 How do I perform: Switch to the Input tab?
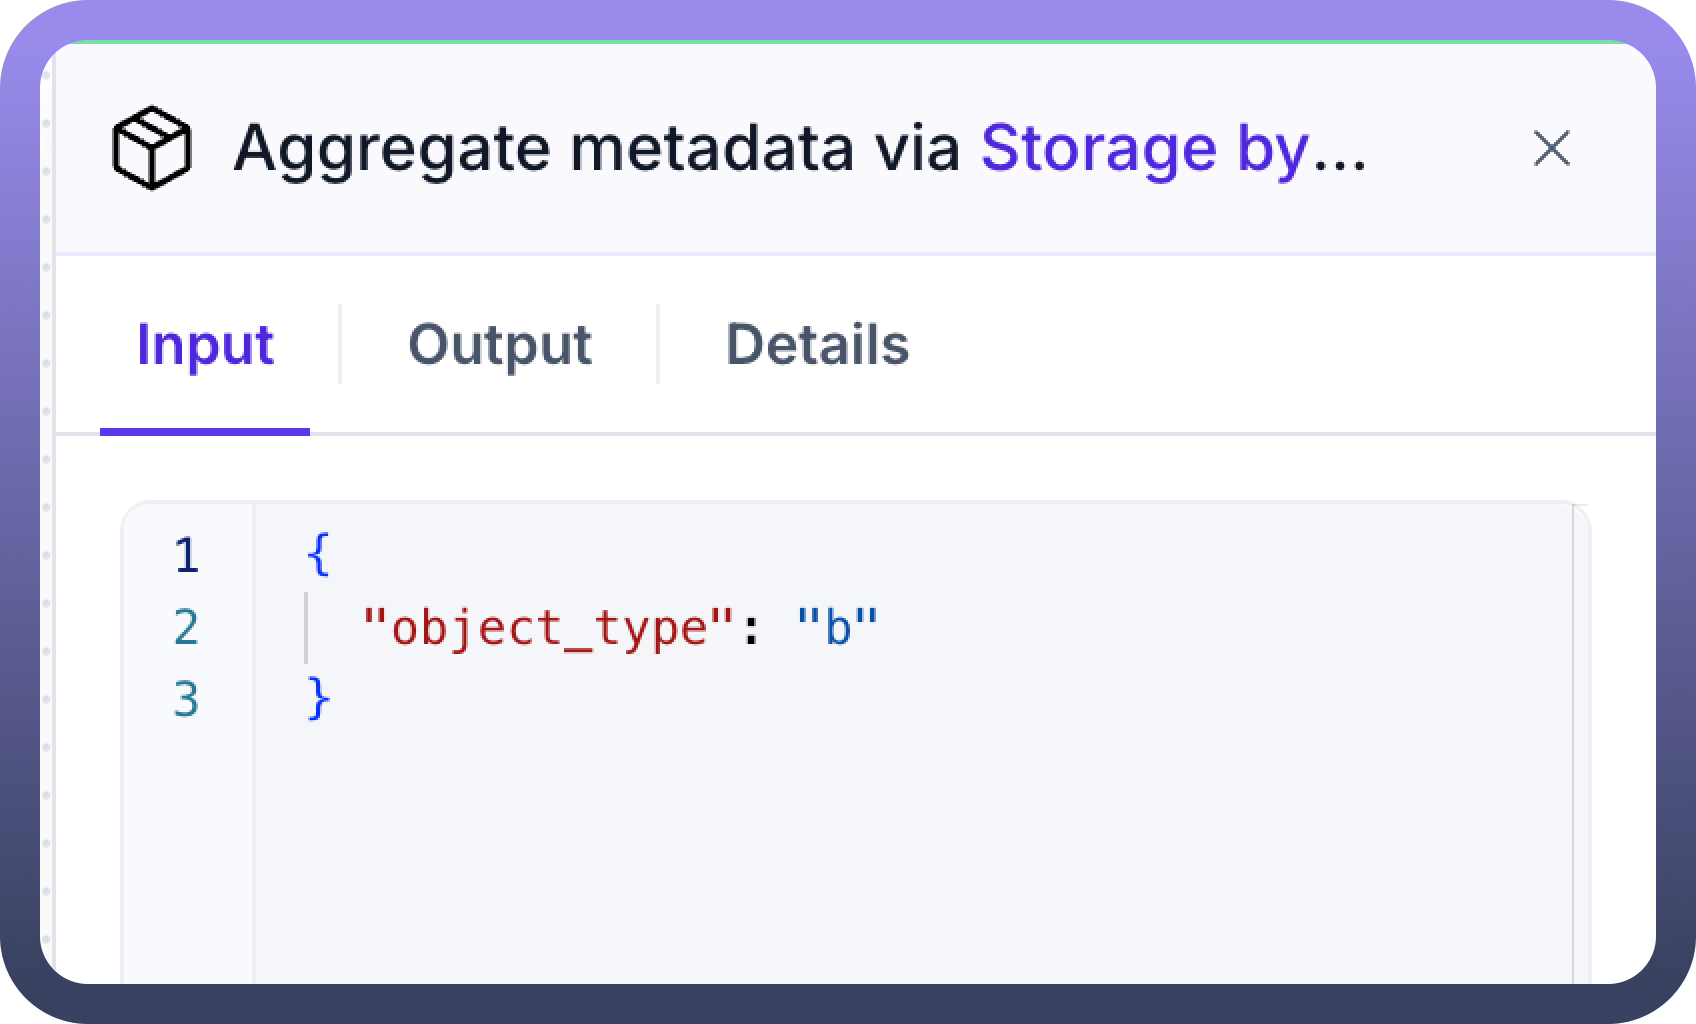(205, 345)
